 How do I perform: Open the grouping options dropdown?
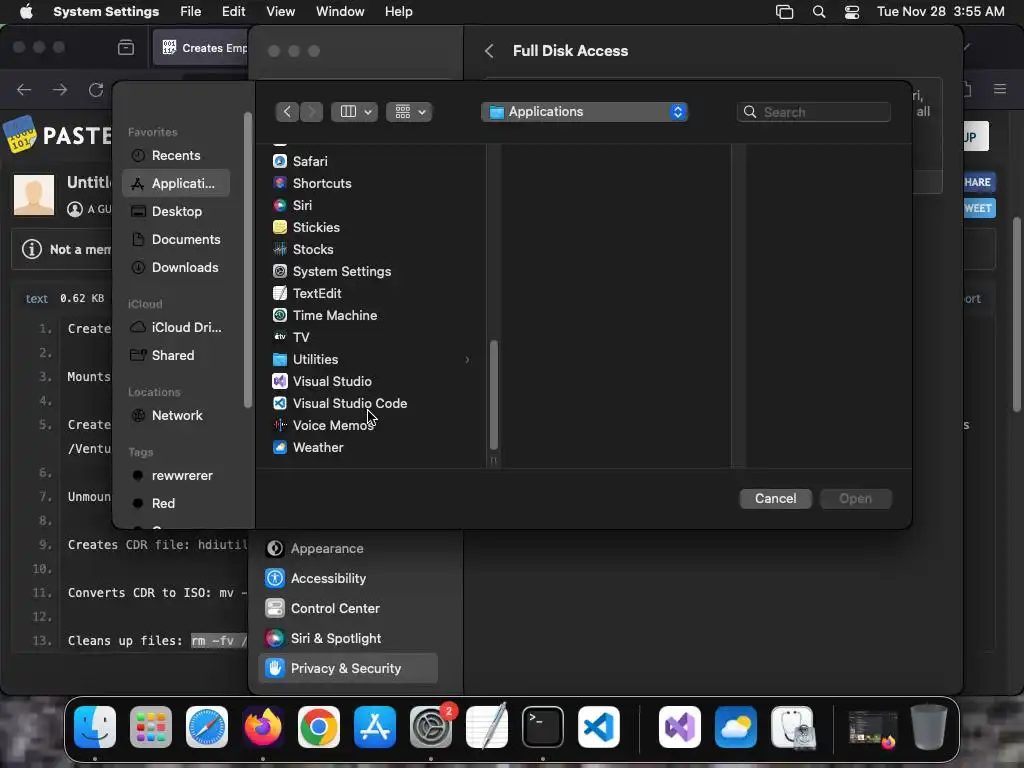pyautogui.click(x=409, y=112)
